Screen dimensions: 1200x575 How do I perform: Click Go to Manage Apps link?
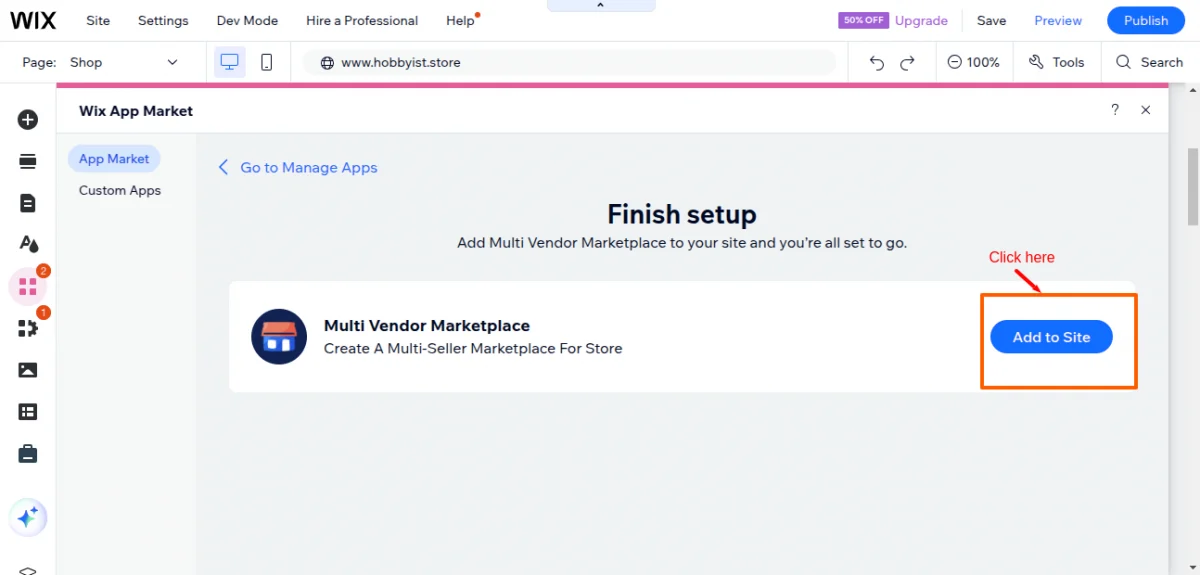coord(298,167)
